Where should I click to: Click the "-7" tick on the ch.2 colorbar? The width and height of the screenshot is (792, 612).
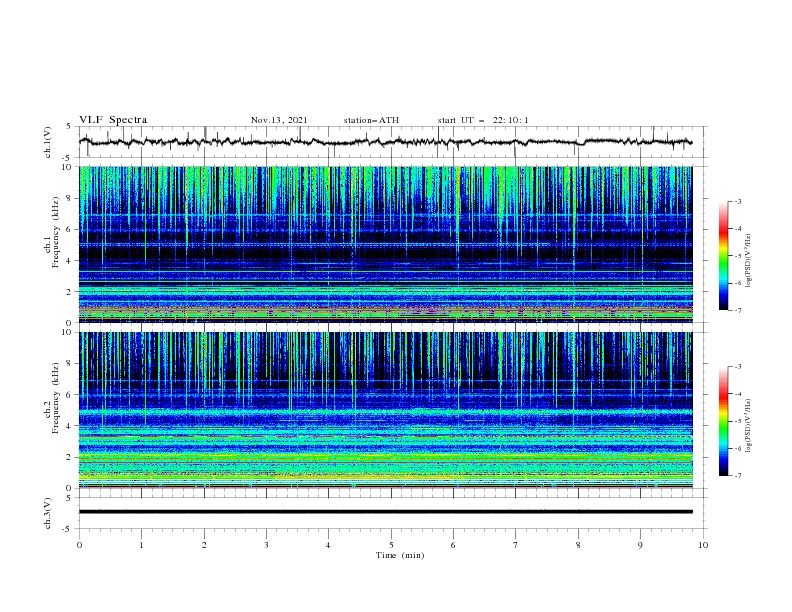738,476
